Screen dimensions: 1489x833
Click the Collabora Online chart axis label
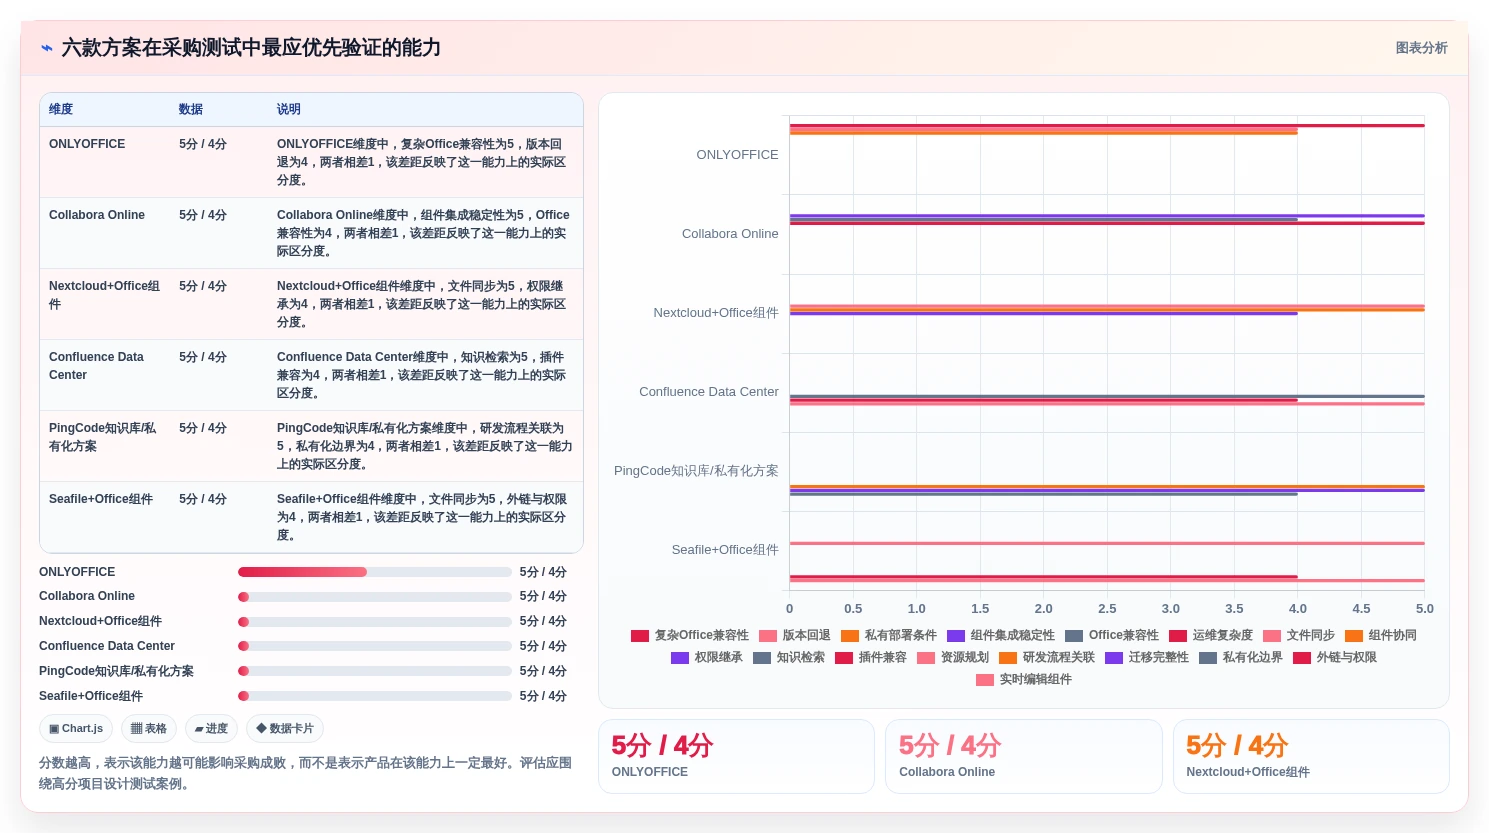coord(730,234)
